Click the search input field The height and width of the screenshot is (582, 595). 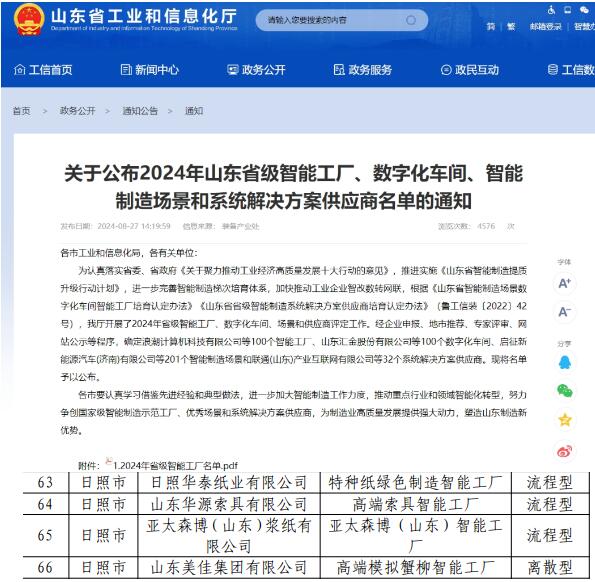[342, 20]
